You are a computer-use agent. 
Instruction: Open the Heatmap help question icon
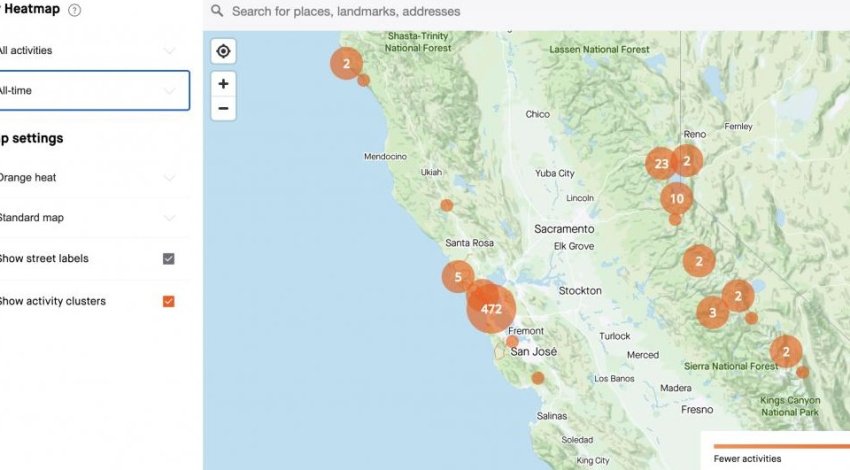(75, 10)
